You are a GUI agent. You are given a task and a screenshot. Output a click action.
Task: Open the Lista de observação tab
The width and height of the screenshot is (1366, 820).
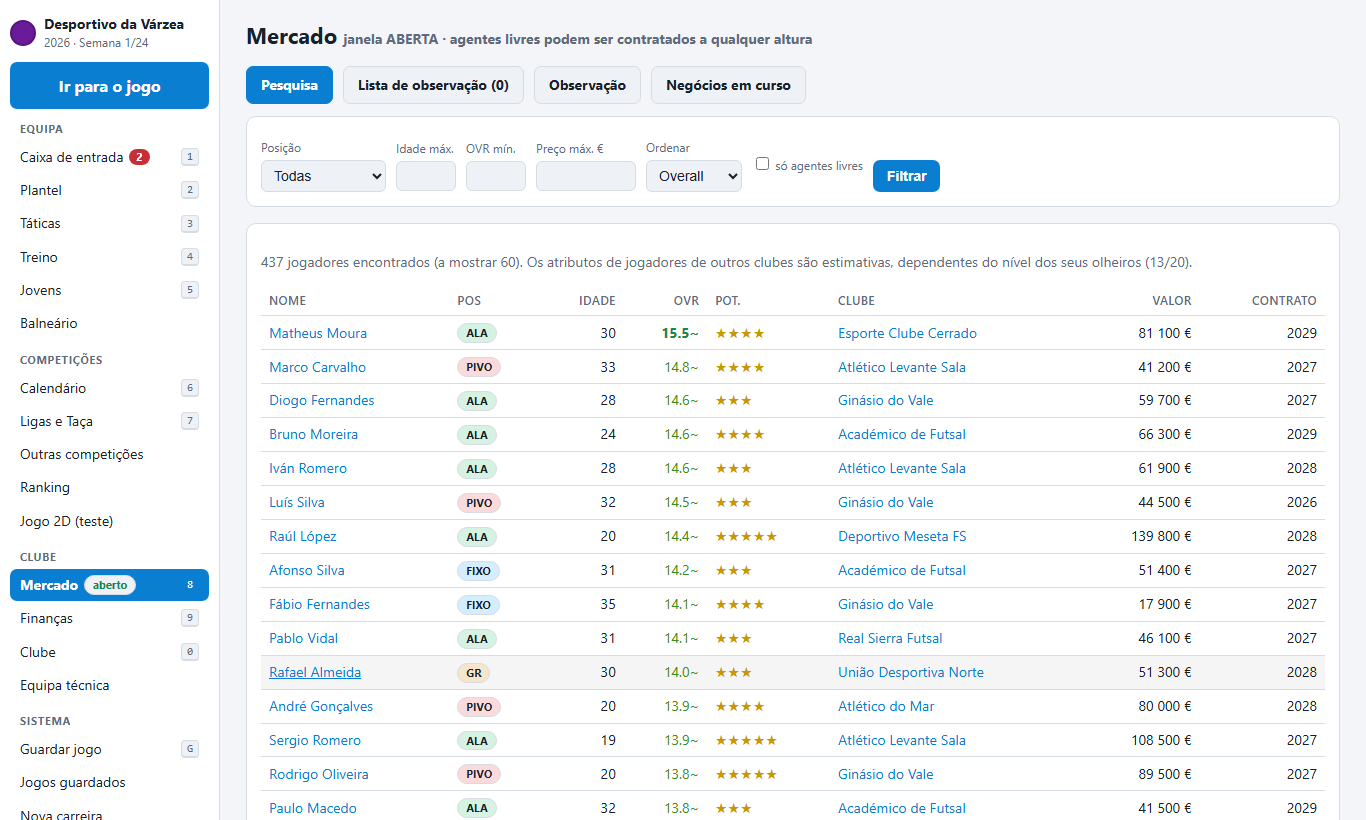tap(433, 85)
